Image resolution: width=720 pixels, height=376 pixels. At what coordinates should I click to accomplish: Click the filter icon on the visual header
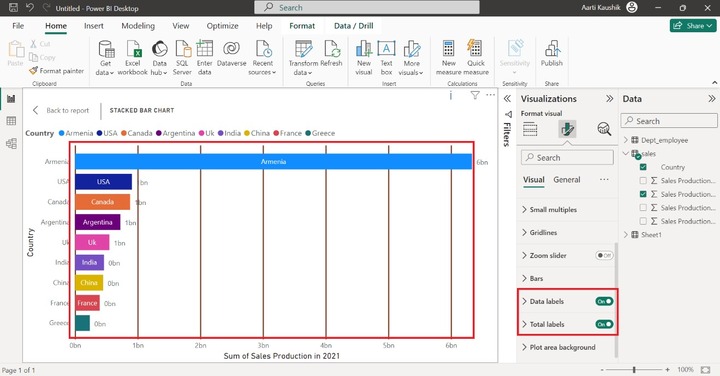click(475, 95)
